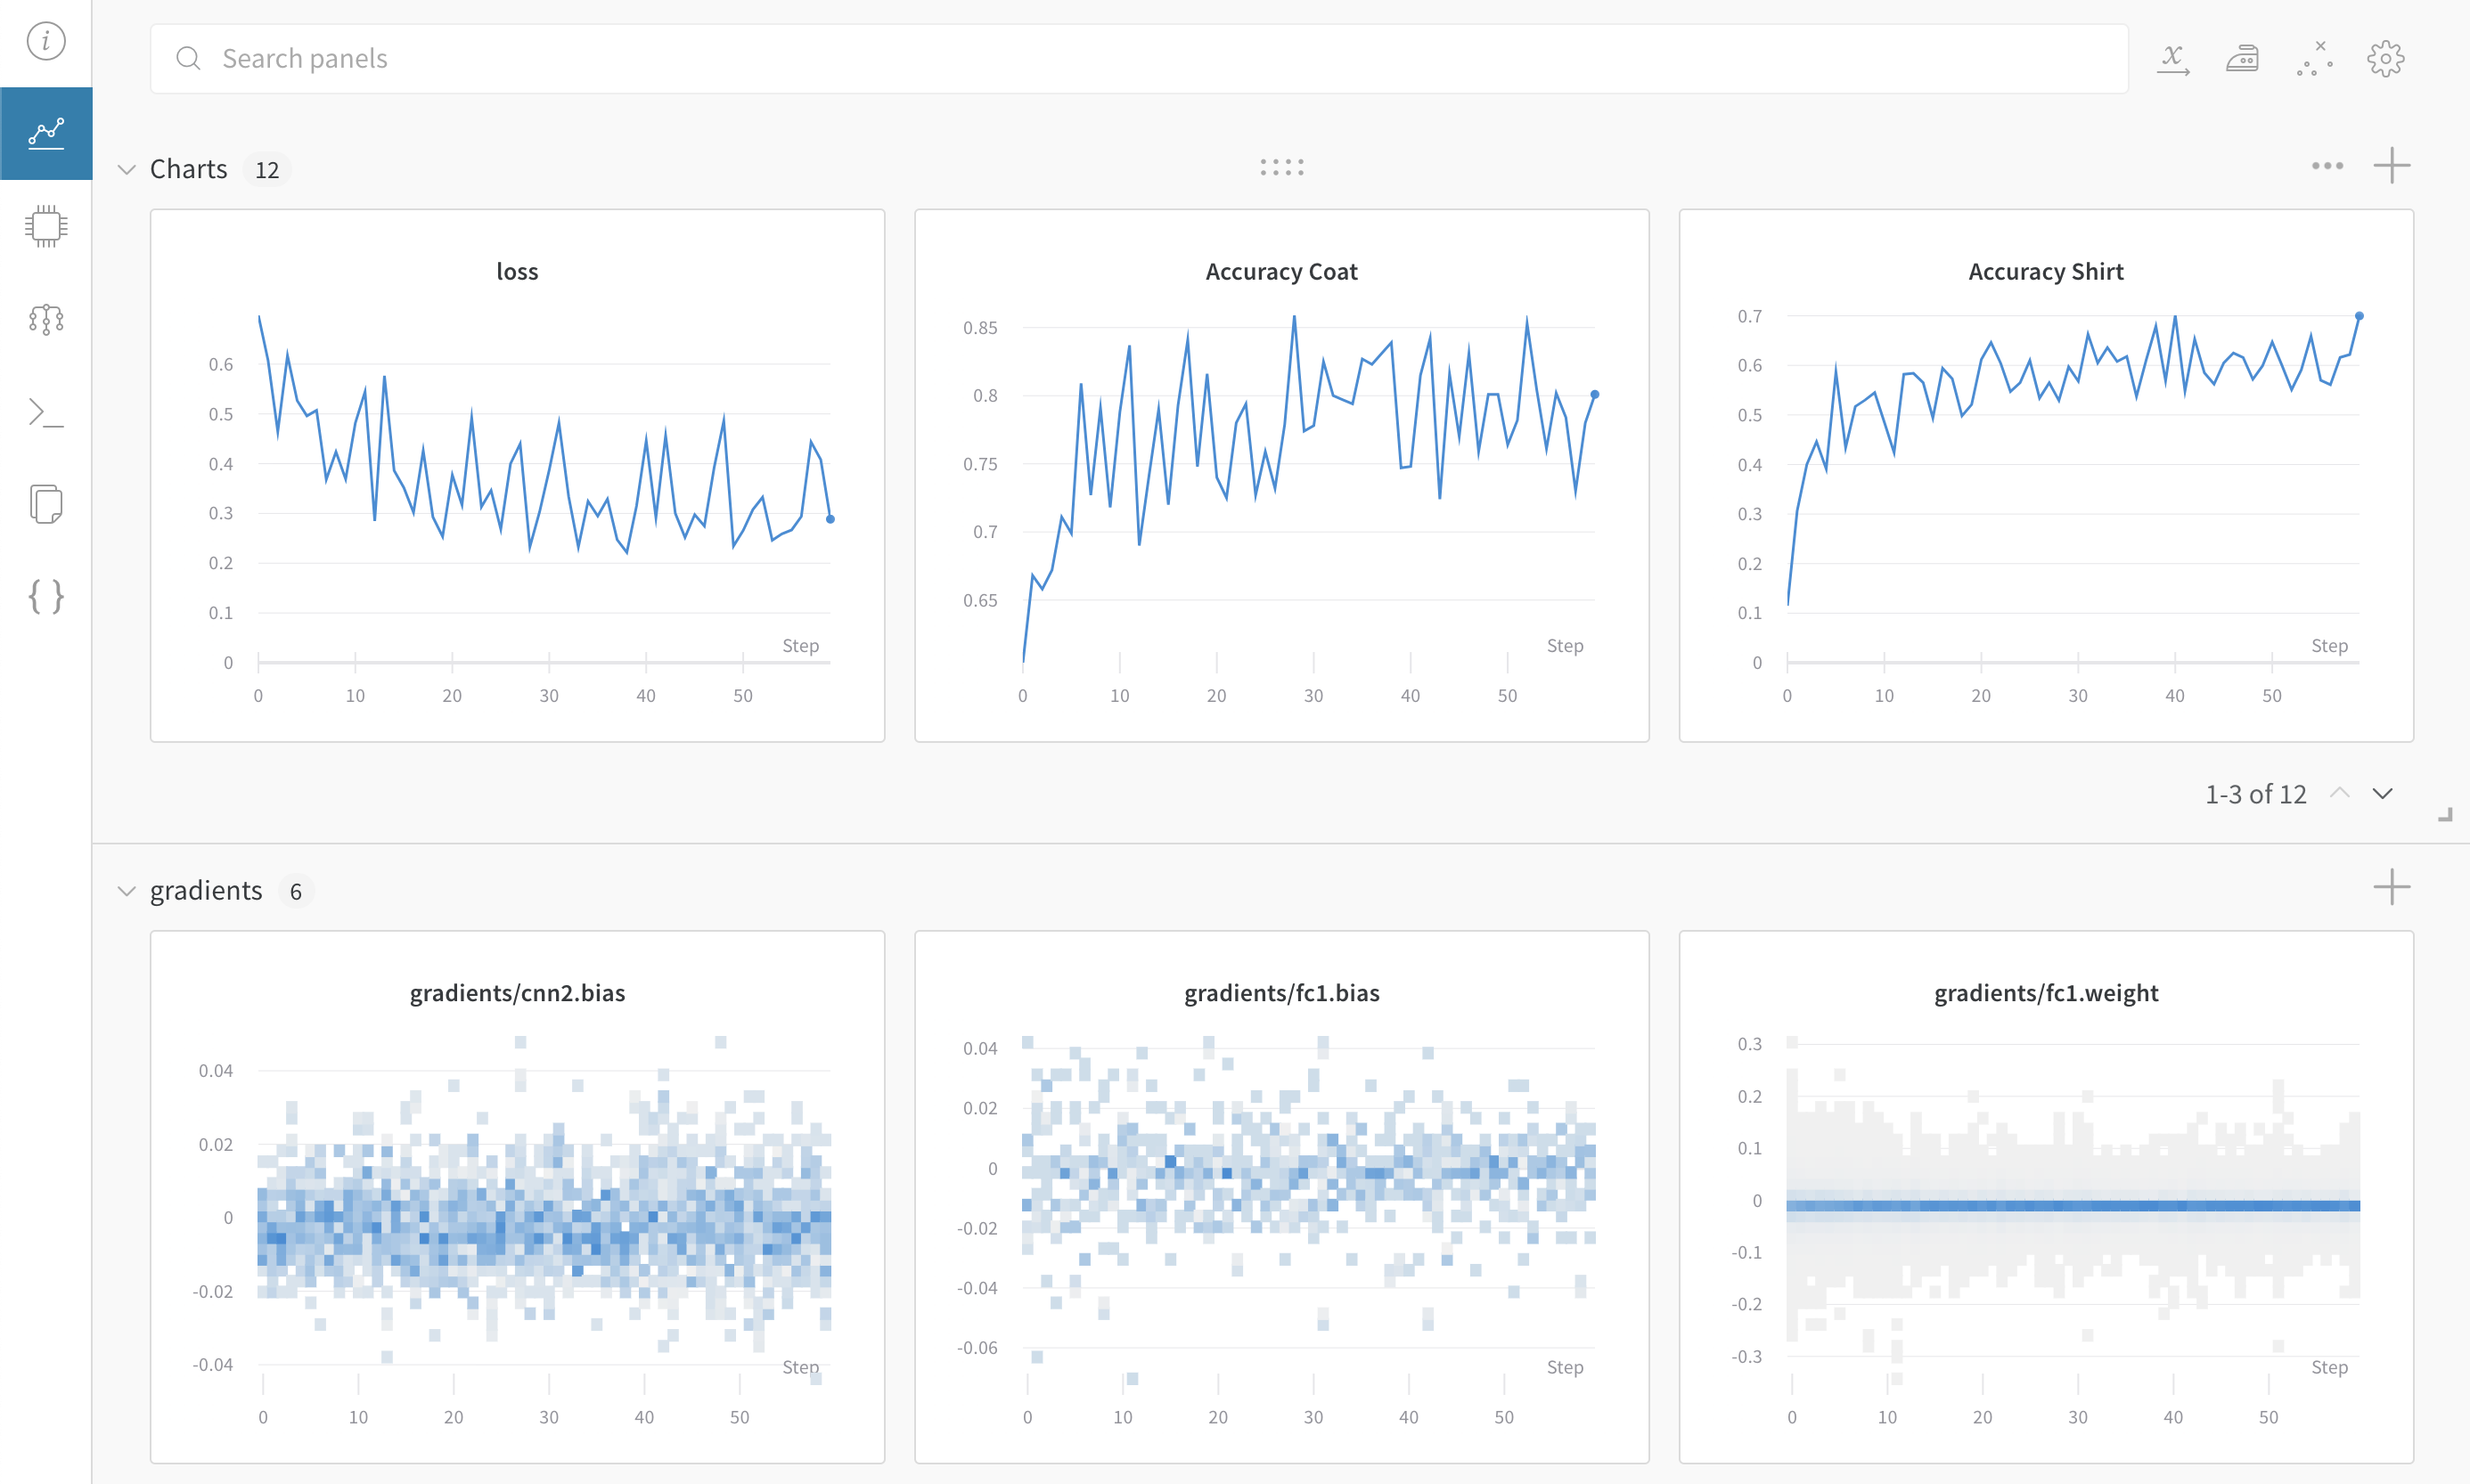Click the Search panels input field
Screen dimensions: 2470x1484
pos(1138,59)
